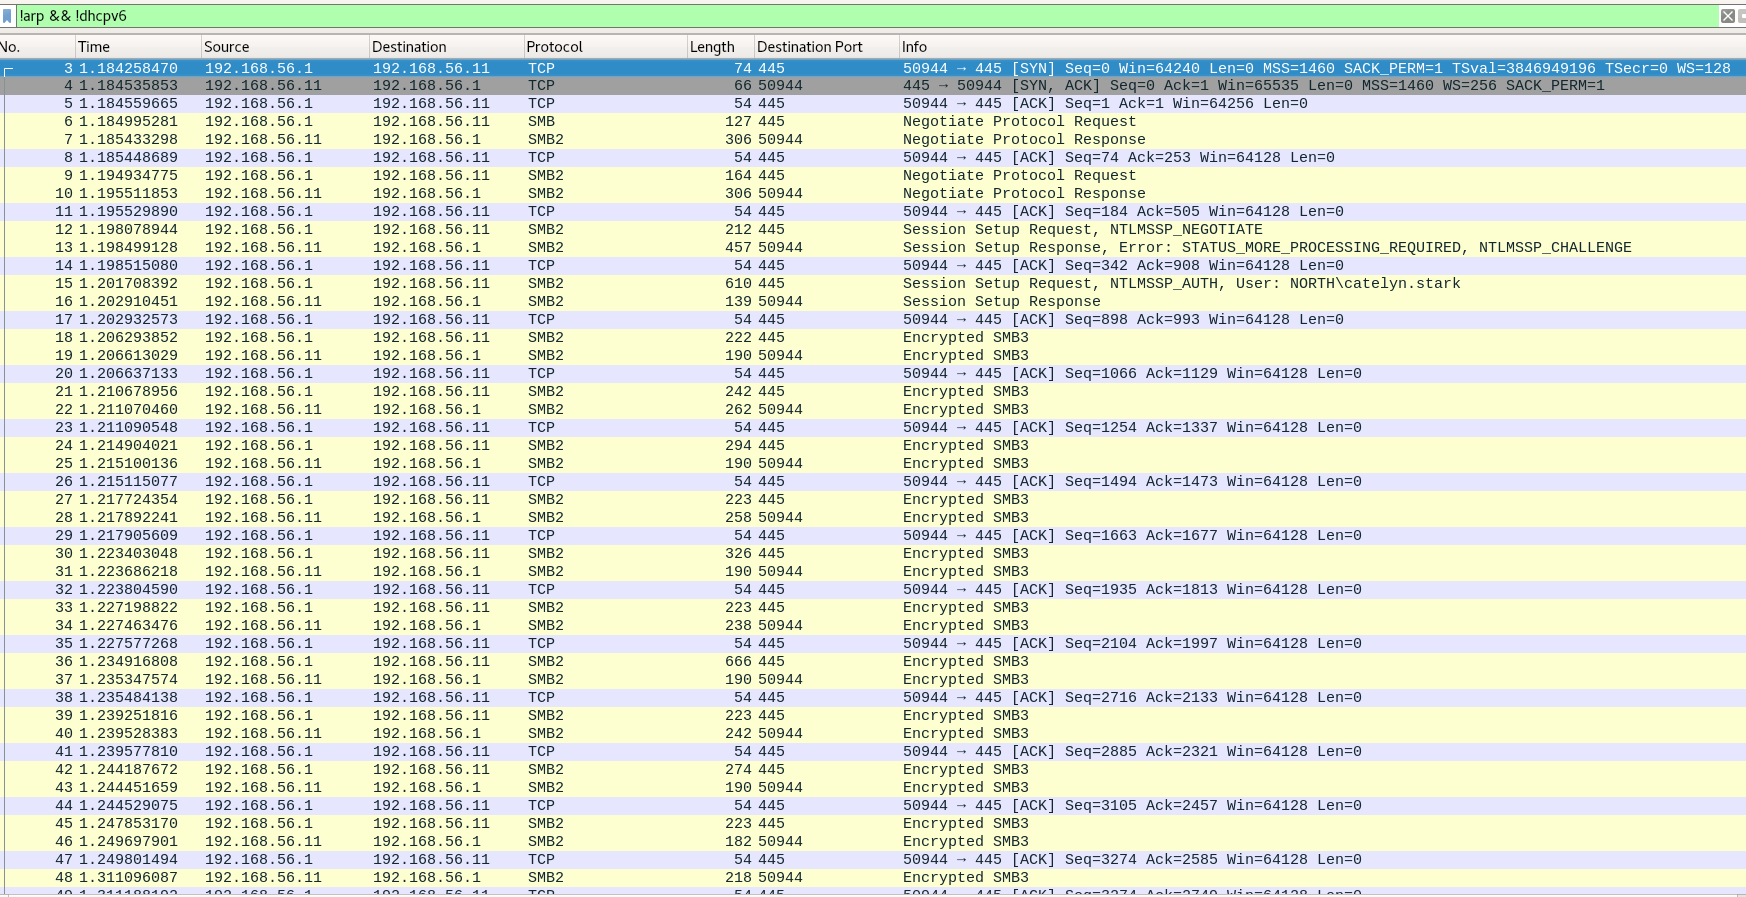Click the Destination Port column header
The width and height of the screenshot is (1746, 897).
[826, 47]
